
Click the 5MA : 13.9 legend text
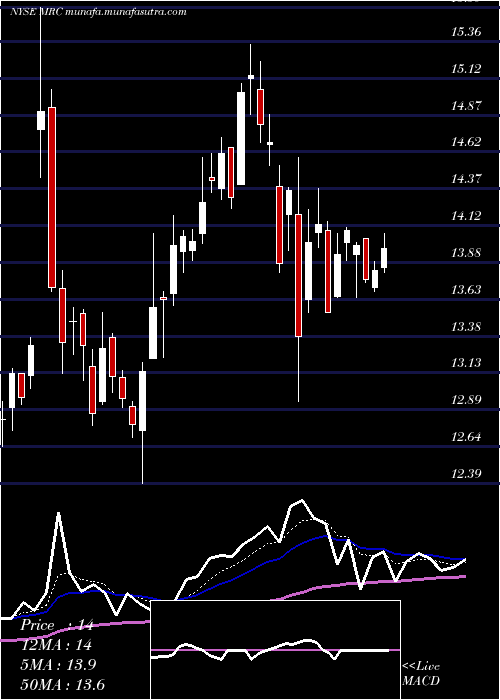tap(57, 664)
